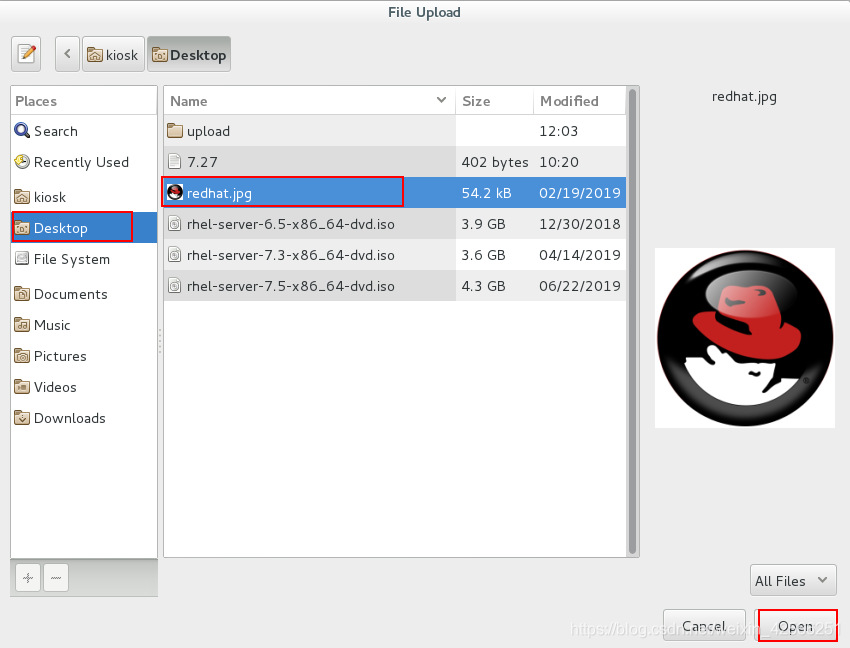Viewport: 850px width, 648px height.
Task: Click the Desktop path bar button
Action: [x=189, y=54]
